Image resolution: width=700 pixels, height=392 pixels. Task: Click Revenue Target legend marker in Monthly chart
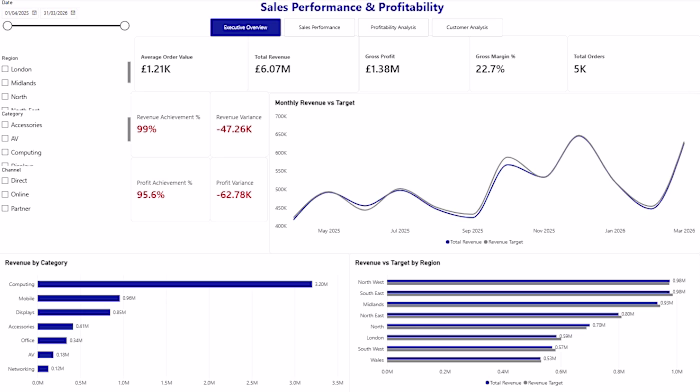point(486,242)
